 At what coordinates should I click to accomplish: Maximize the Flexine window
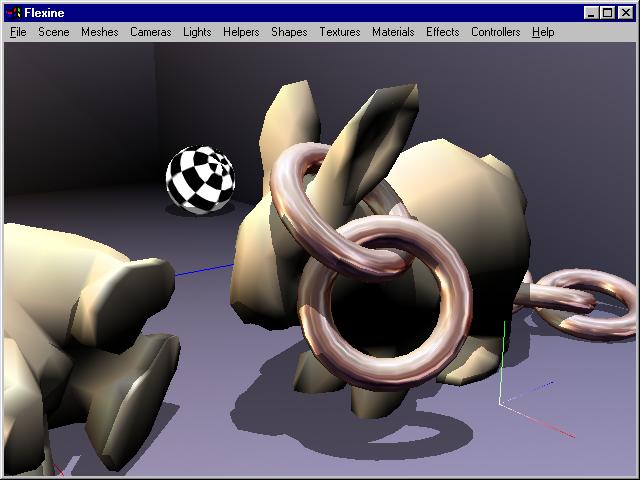[607, 13]
